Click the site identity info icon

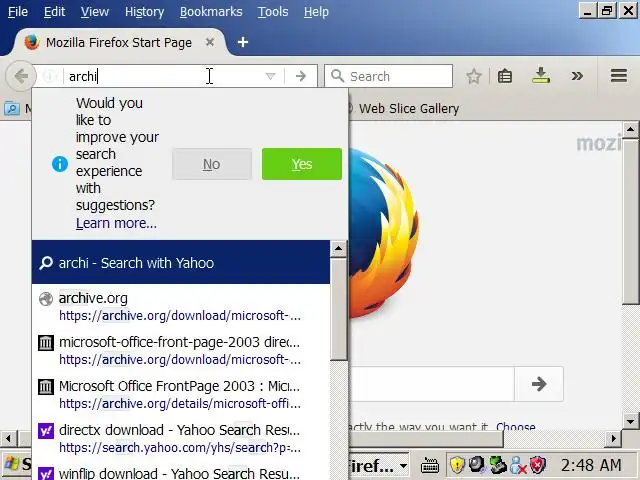(50, 76)
